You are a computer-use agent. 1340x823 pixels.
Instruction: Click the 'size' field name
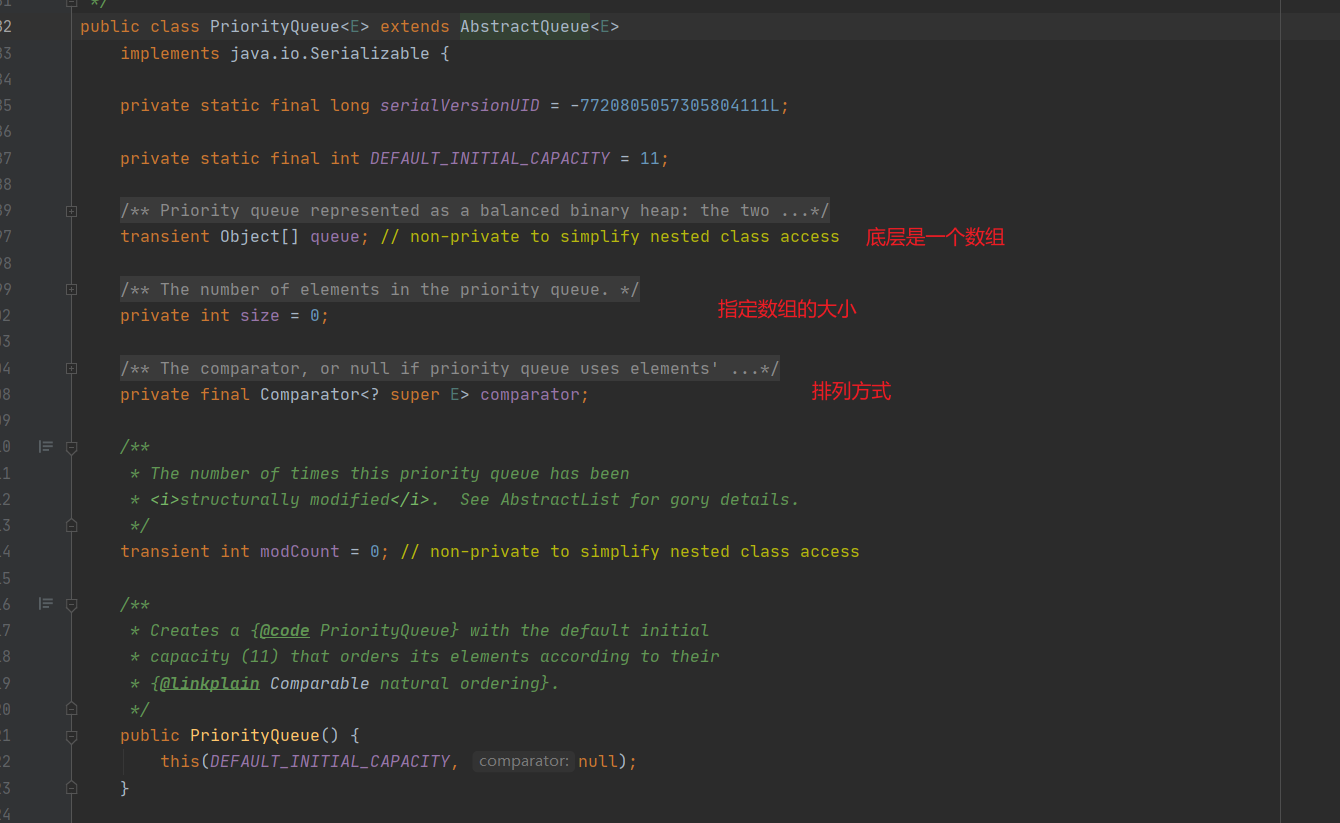click(x=260, y=315)
